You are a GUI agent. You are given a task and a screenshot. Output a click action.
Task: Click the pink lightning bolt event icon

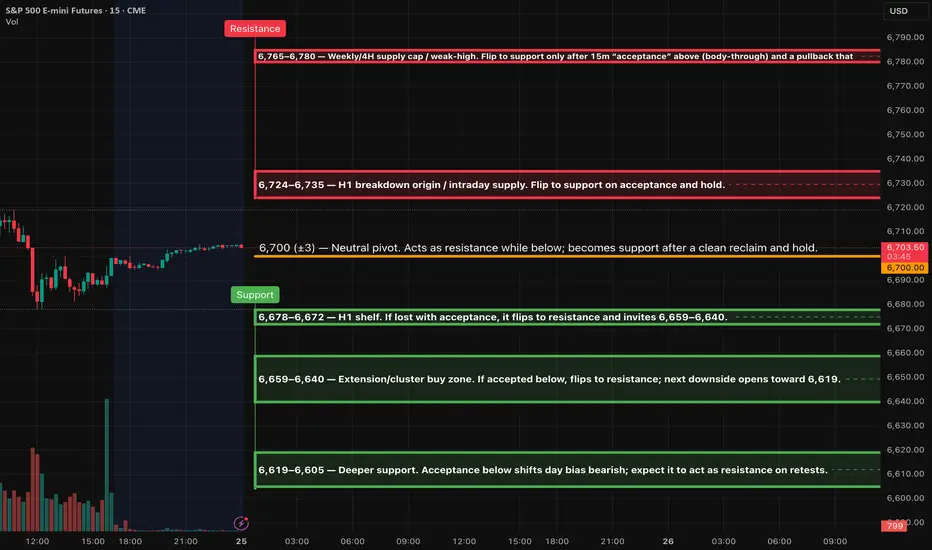coord(240,522)
